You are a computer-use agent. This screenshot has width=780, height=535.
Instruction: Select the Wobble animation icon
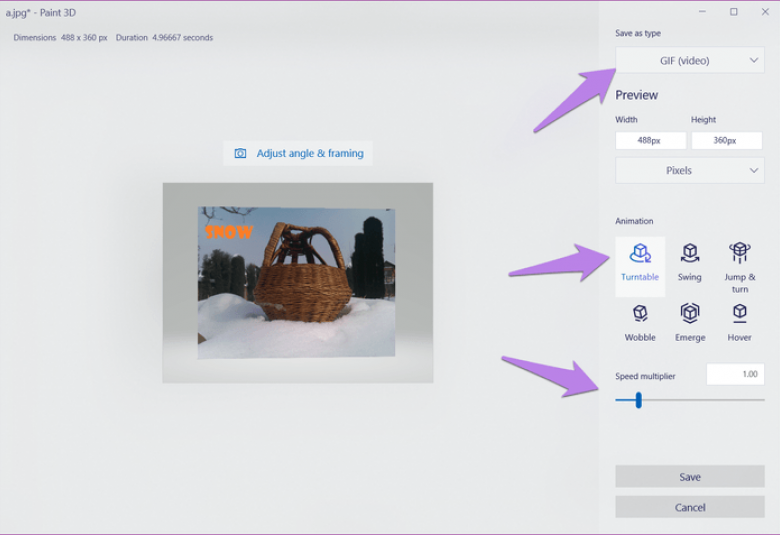pyautogui.click(x=640, y=314)
